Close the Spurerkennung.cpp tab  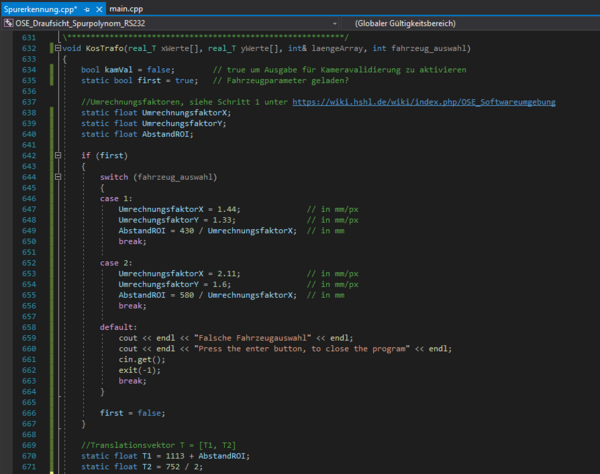coord(100,9)
